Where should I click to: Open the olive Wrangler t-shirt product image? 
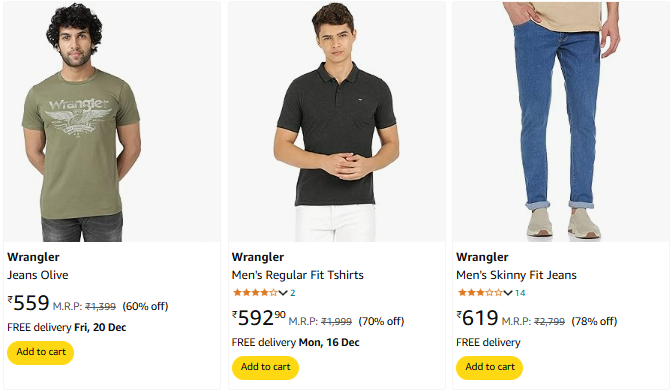coord(112,122)
